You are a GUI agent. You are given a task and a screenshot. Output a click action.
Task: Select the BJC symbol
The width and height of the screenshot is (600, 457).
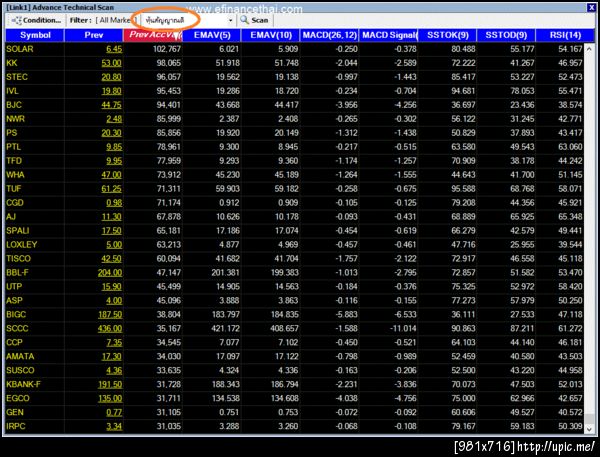(x=14, y=105)
